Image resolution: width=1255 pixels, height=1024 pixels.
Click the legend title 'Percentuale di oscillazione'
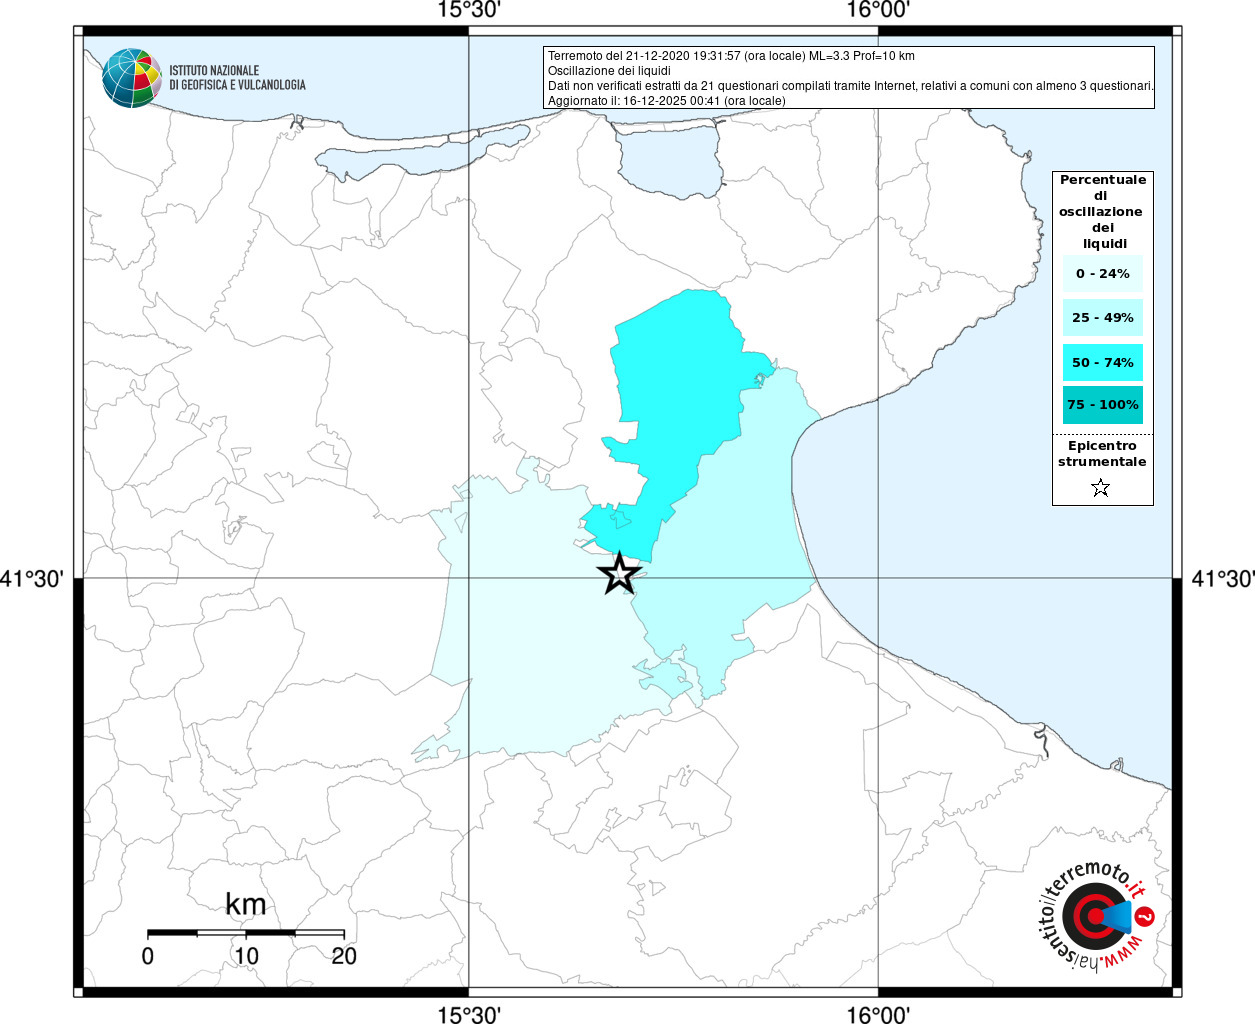click(x=1103, y=211)
